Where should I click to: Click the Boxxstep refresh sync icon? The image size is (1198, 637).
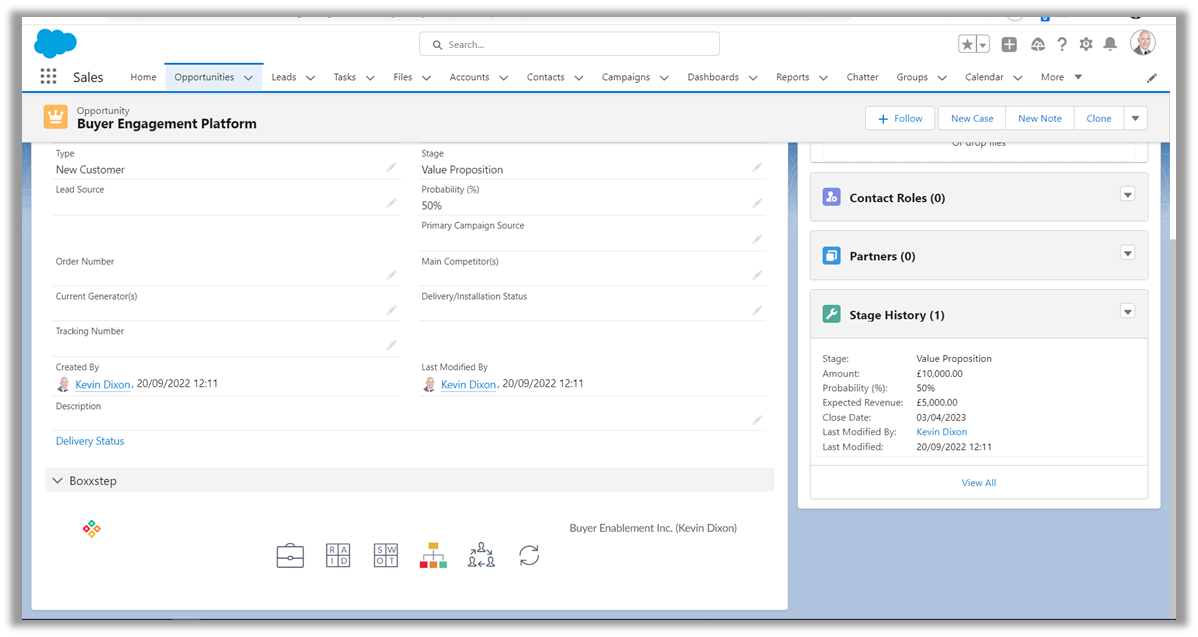click(x=529, y=555)
